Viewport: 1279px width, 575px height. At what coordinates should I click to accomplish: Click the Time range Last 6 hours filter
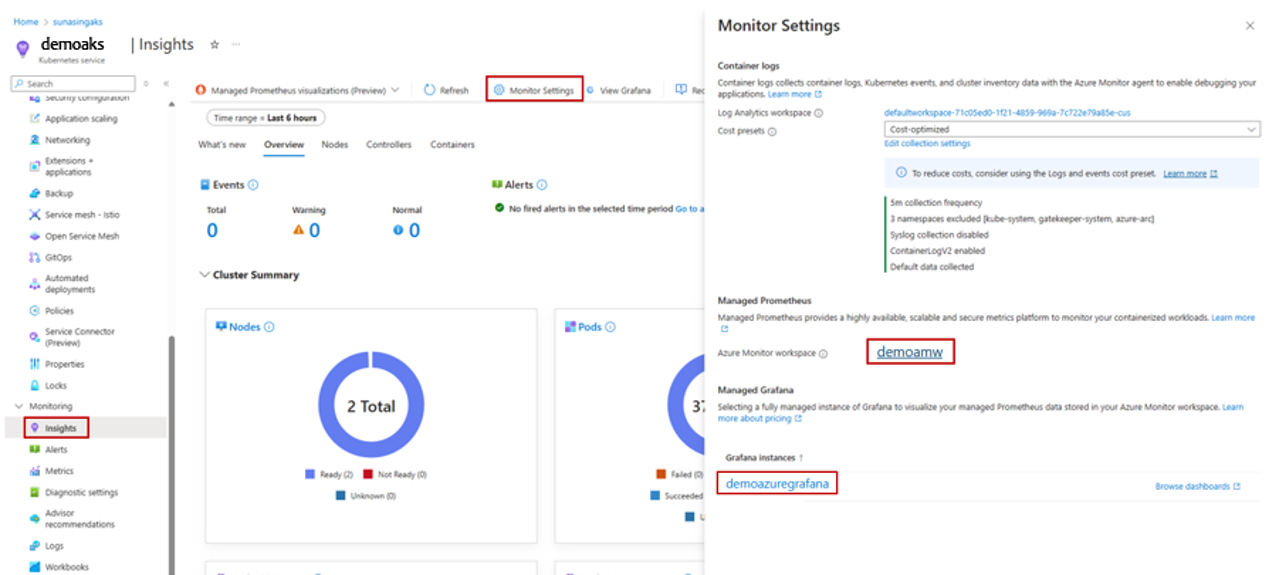tap(265, 118)
